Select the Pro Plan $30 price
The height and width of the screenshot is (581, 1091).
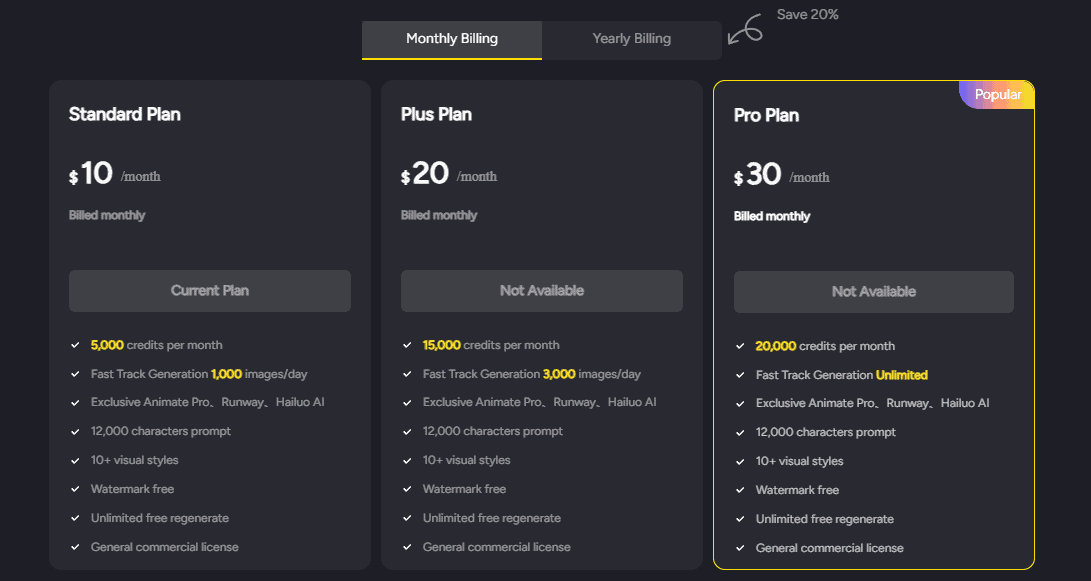pyautogui.click(x=758, y=174)
